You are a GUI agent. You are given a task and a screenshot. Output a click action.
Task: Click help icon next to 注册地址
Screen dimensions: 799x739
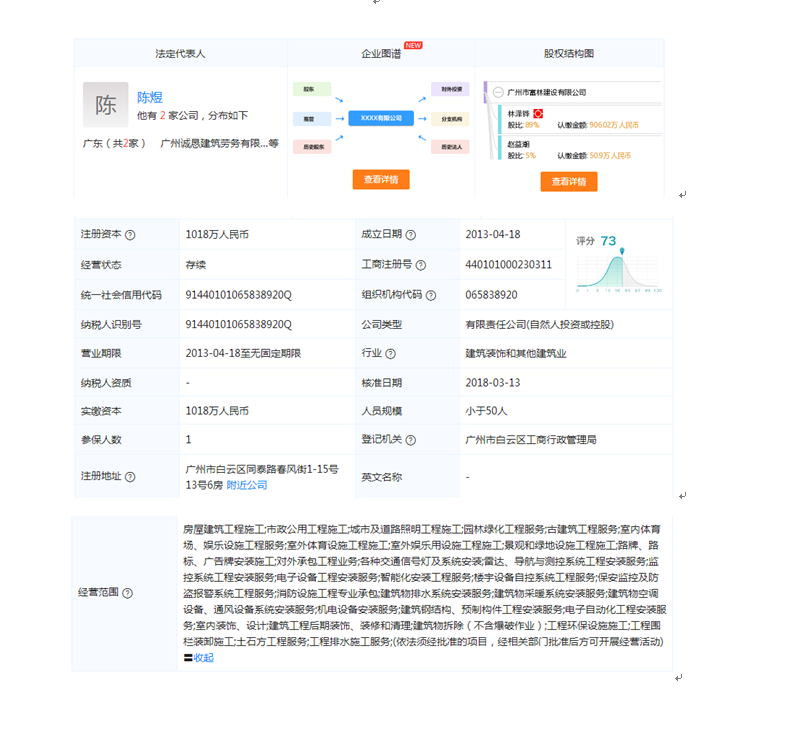[x=130, y=477]
